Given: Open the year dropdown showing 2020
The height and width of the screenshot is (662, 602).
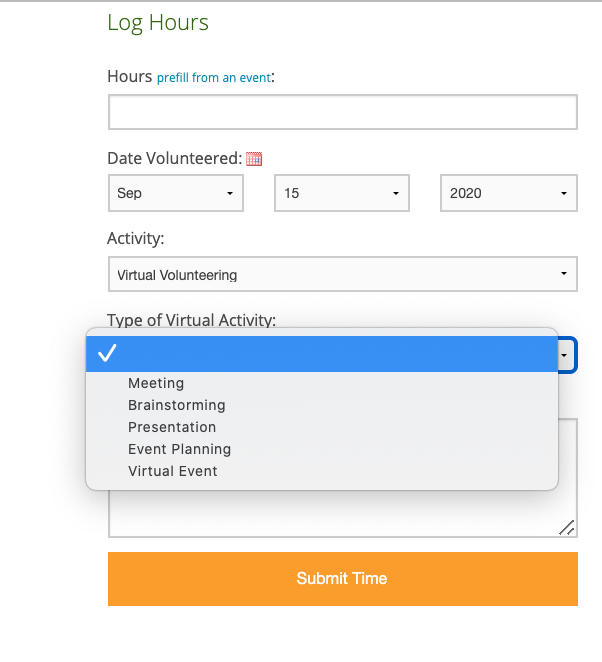Looking at the screenshot, I should [508, 193].
